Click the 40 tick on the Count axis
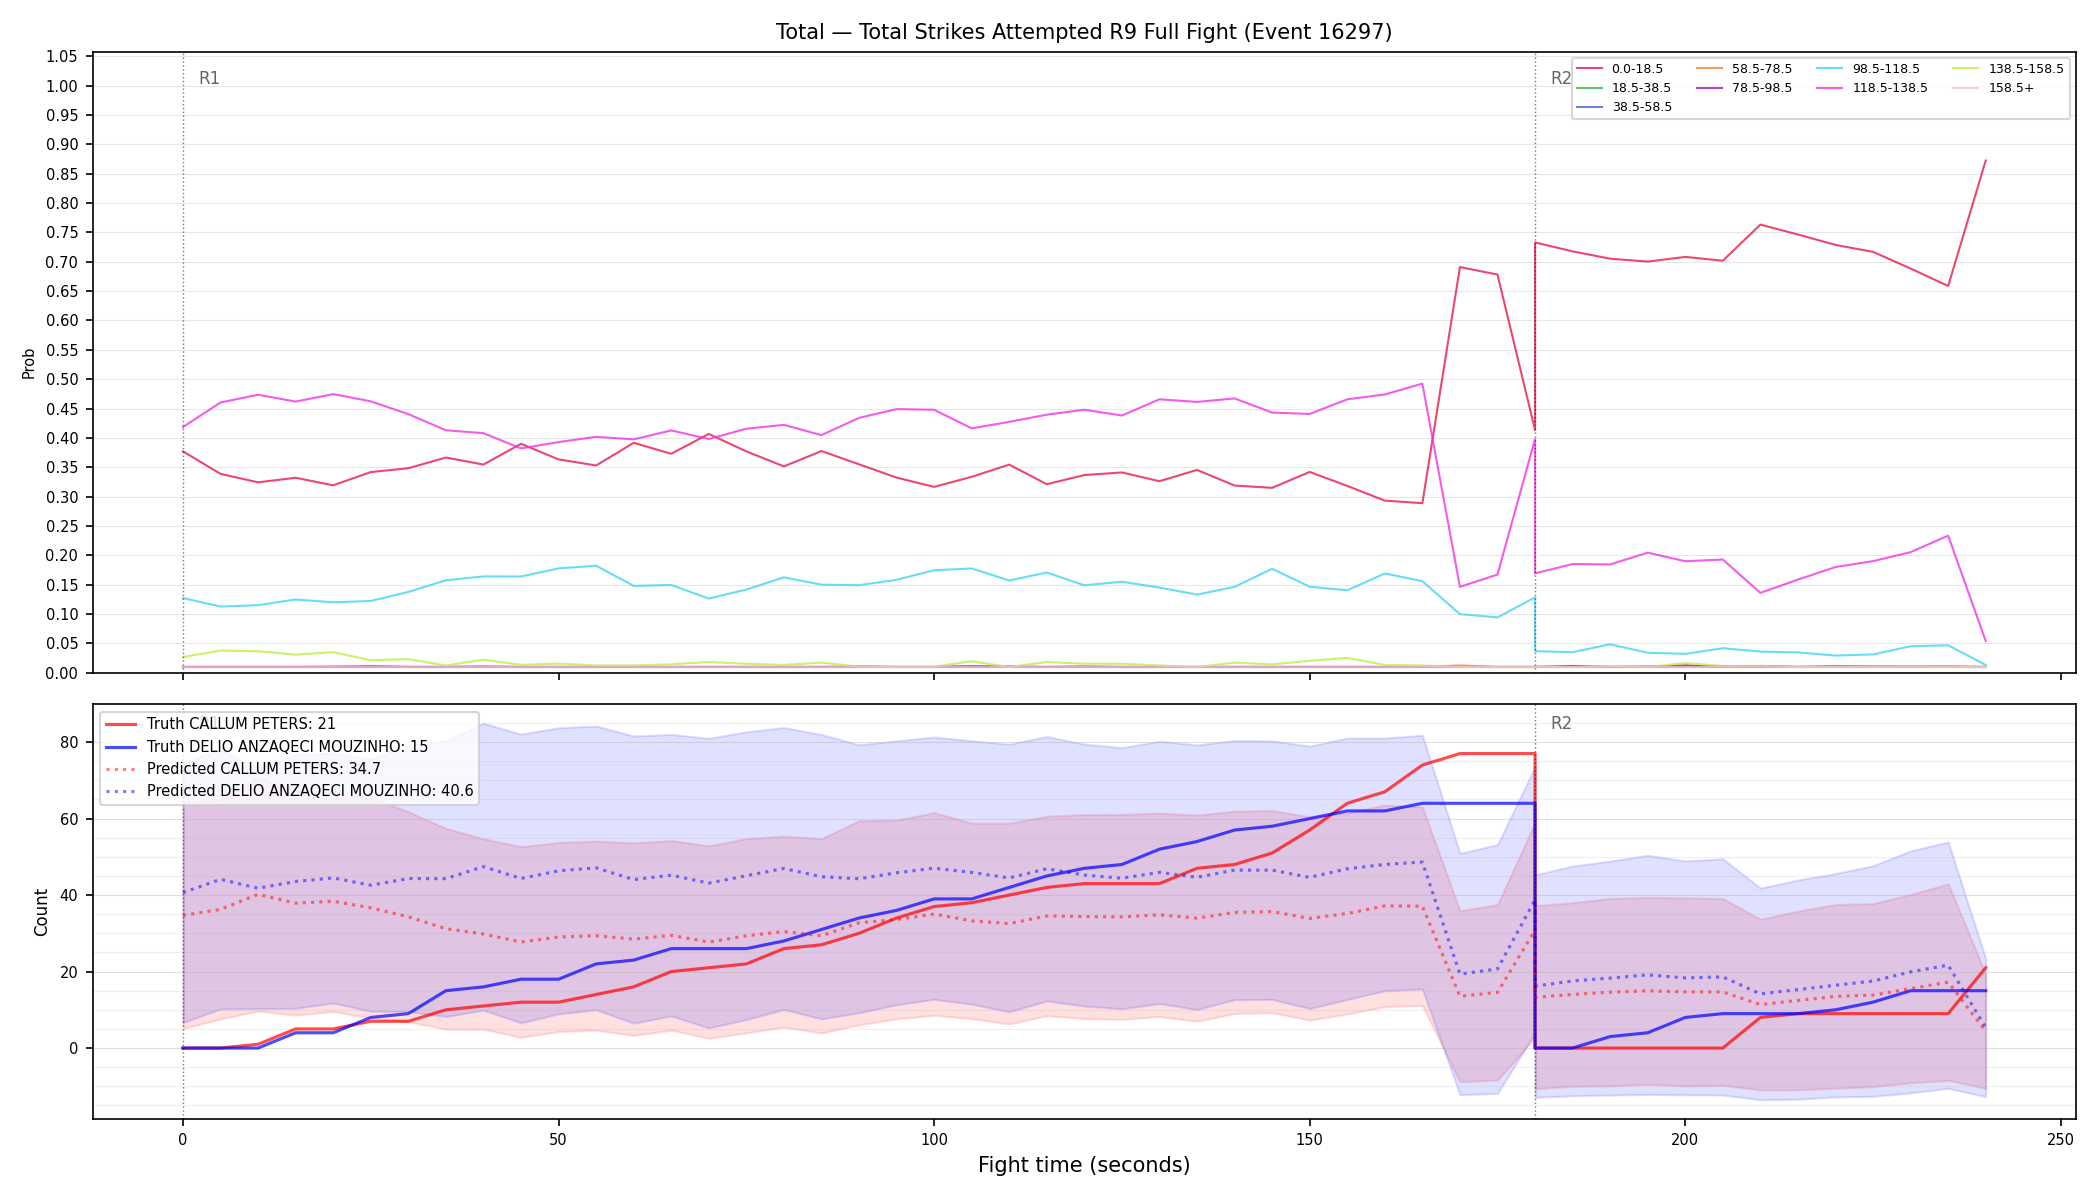This screenshot has width=2100, height=1200. point(69,895)
